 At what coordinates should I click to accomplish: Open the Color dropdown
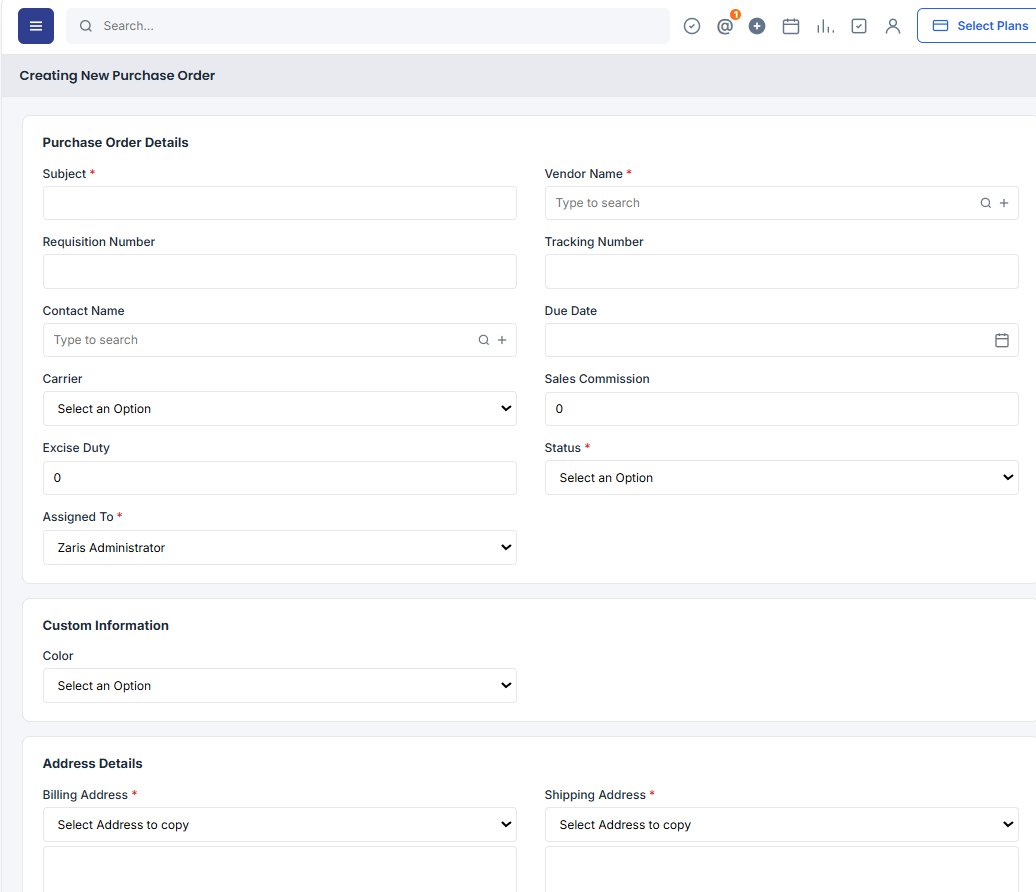point(279,686)
